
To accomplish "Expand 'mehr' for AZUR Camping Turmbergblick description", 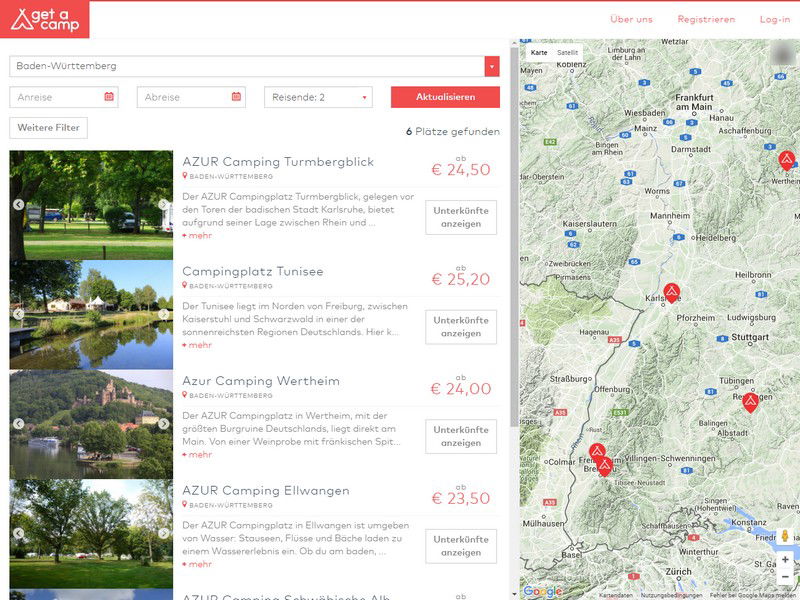I will coord(197,236).
